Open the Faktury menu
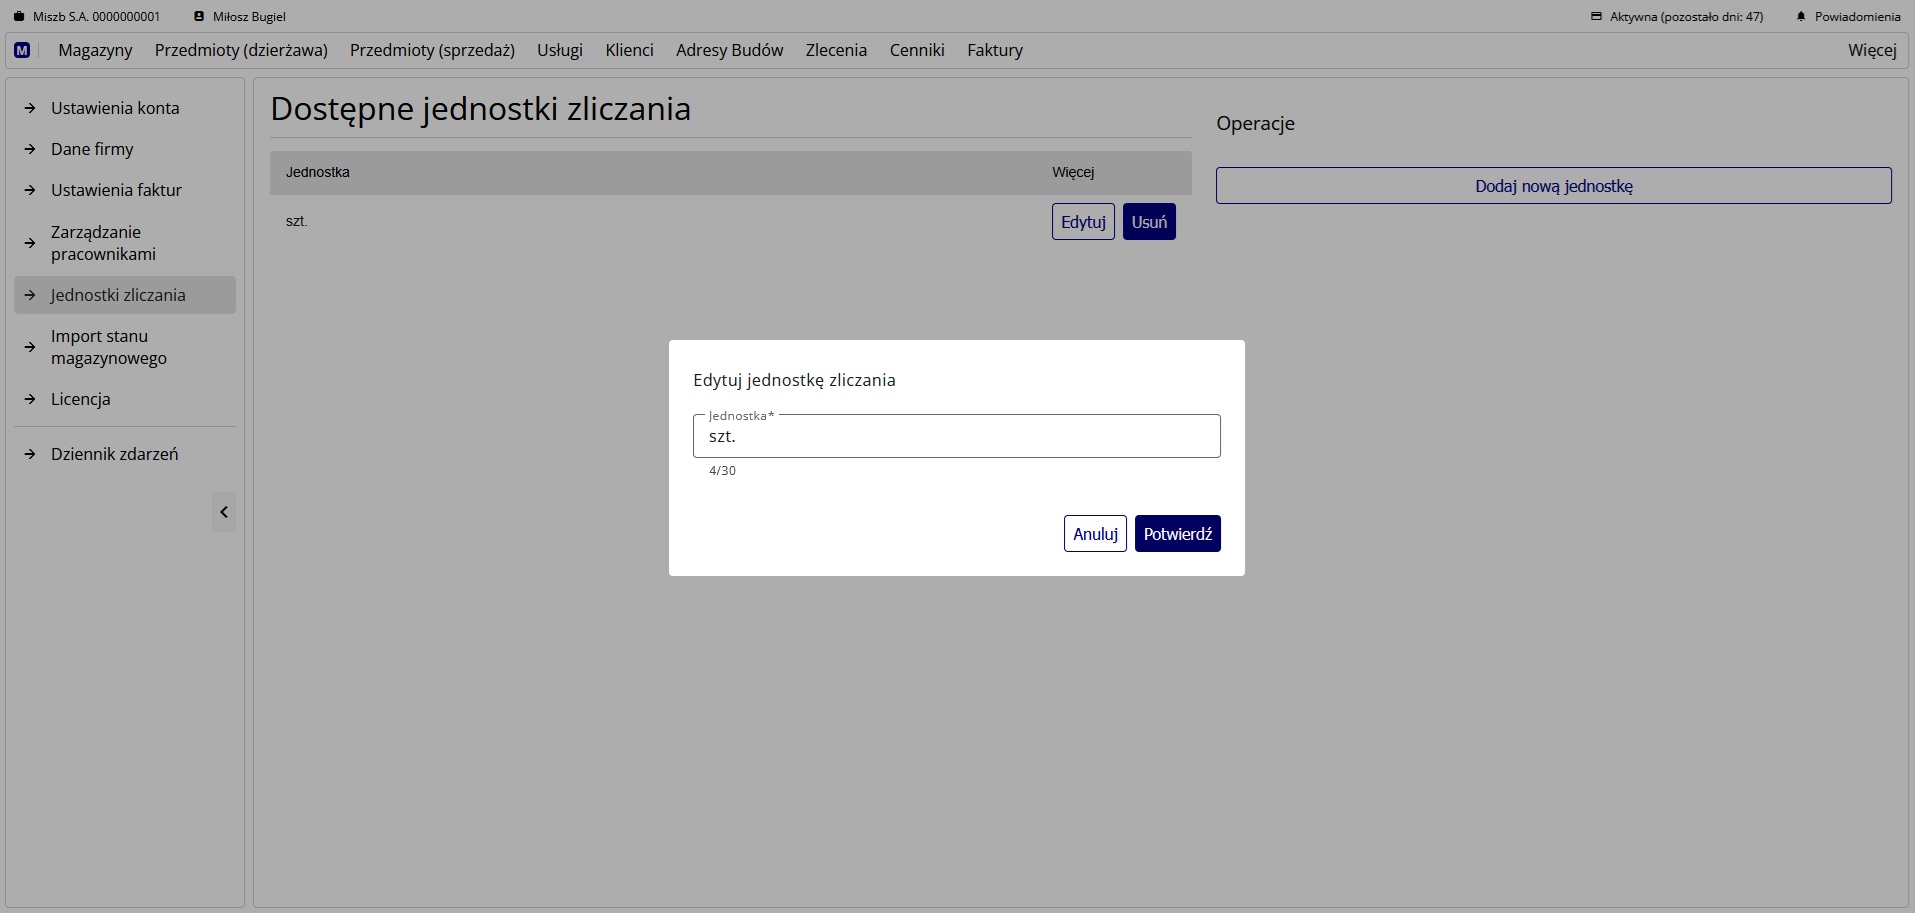1915x913 pixels. point(994,50)
